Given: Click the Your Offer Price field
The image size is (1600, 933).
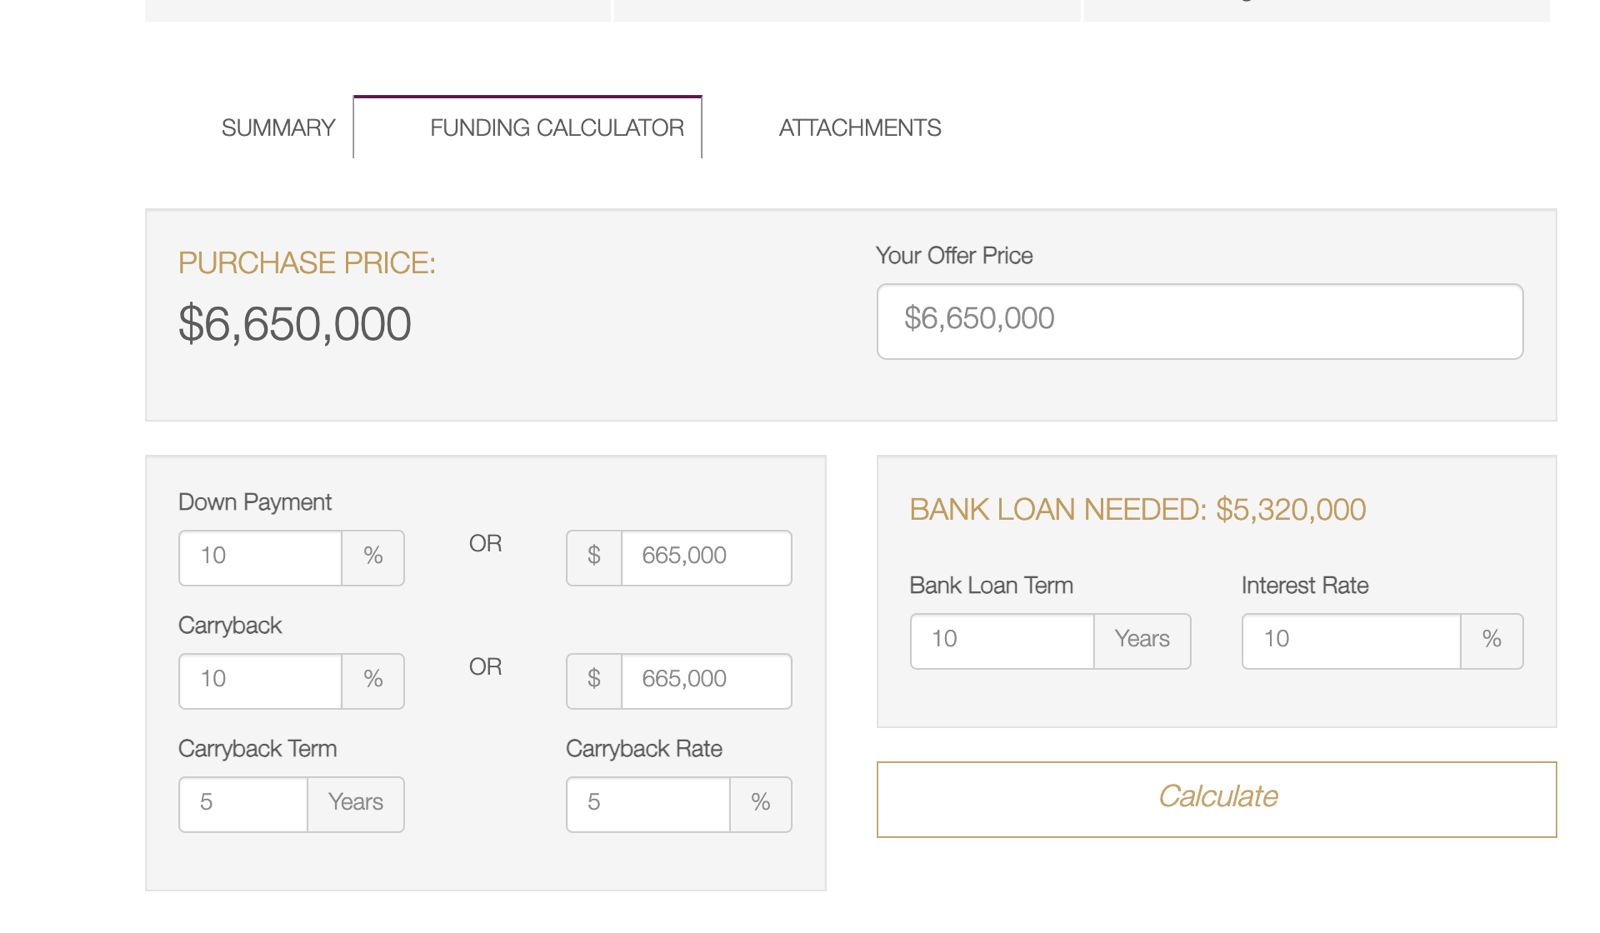Looking at the screenshot, I should tap(1199, 321).
